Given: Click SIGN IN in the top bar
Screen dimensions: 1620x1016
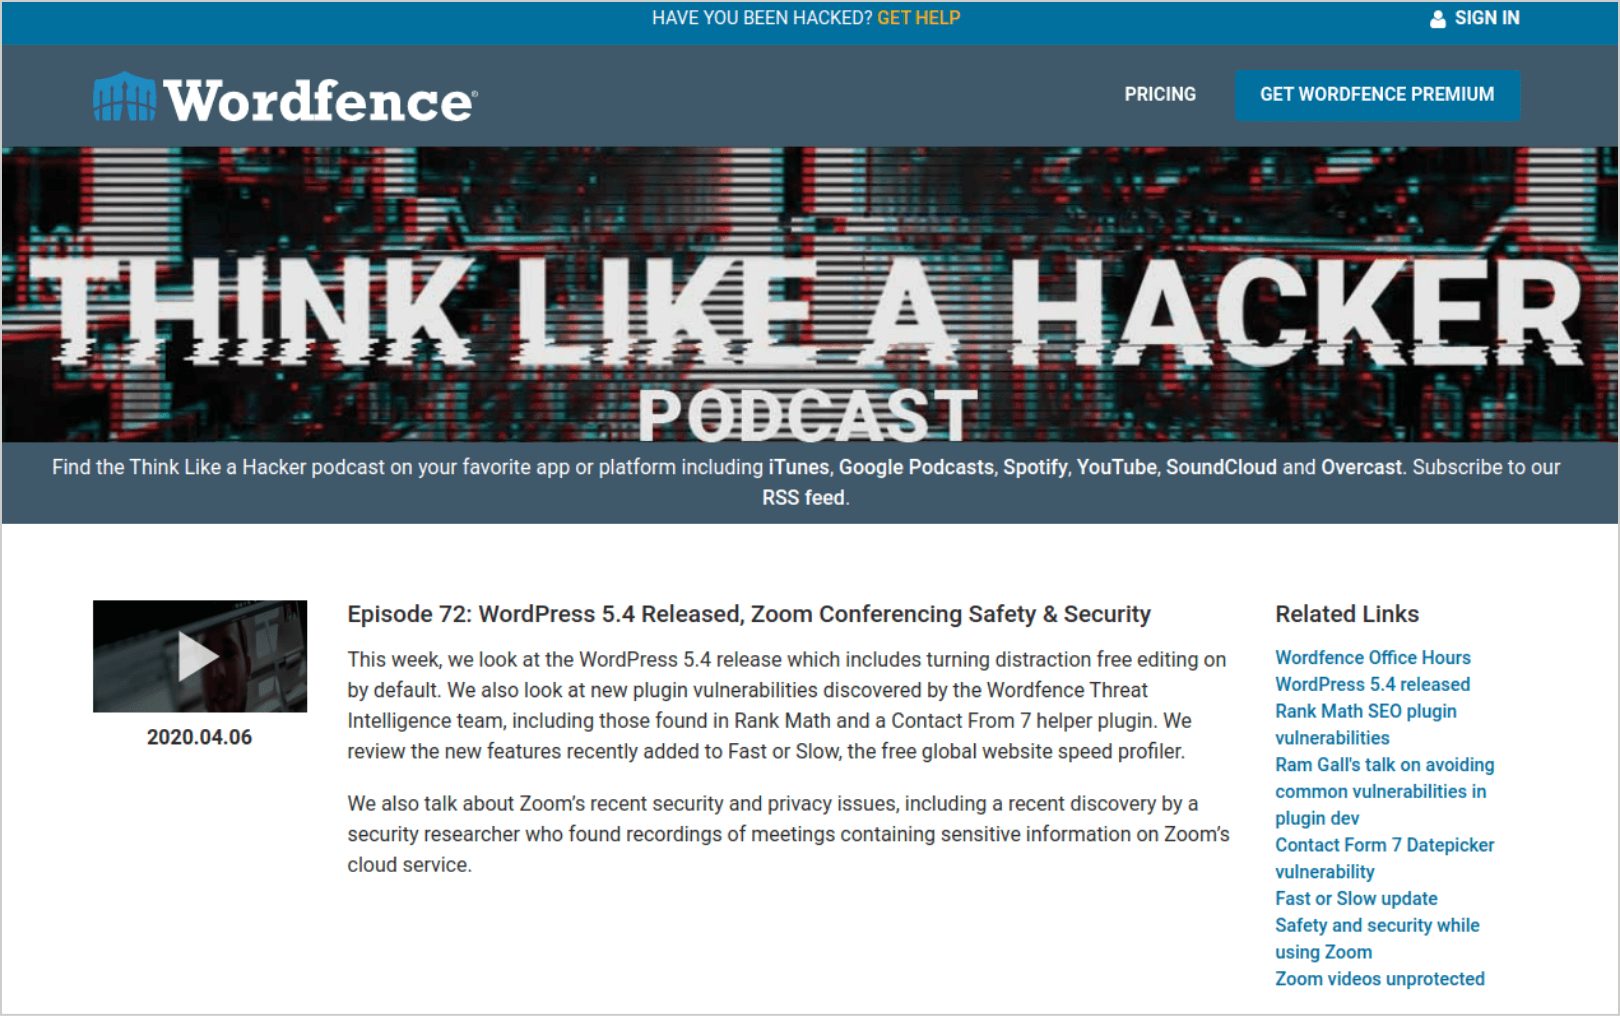Looking at the screenshot, I should [1487, 18].
